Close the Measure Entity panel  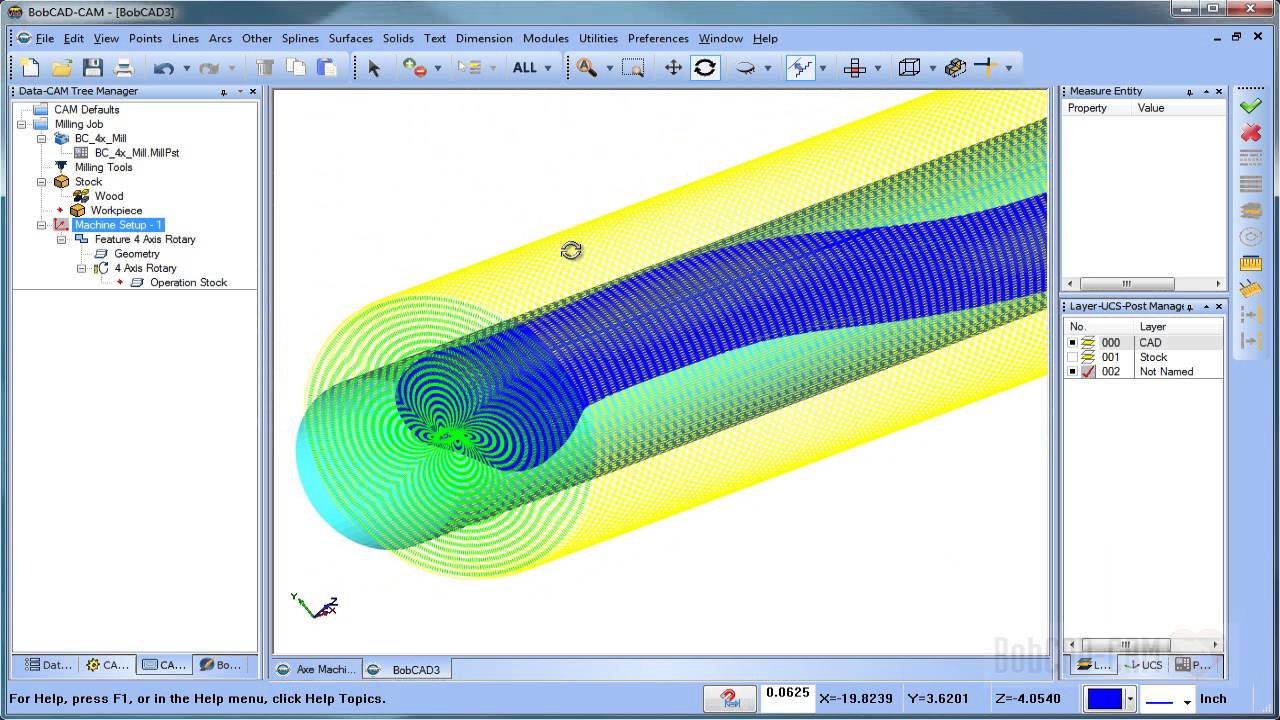click(x=1219, y=91)
